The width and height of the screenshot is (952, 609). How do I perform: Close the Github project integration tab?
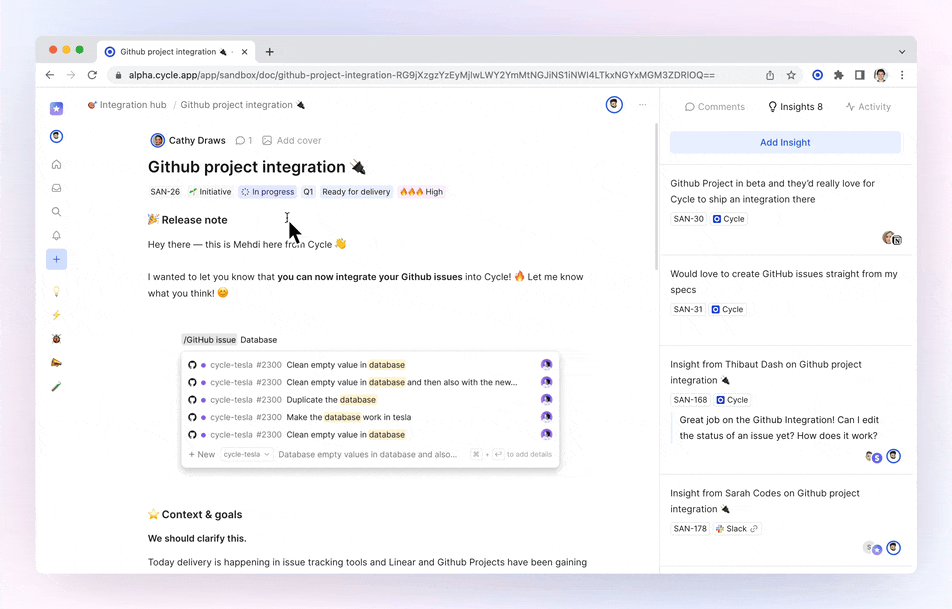(245, 52)
